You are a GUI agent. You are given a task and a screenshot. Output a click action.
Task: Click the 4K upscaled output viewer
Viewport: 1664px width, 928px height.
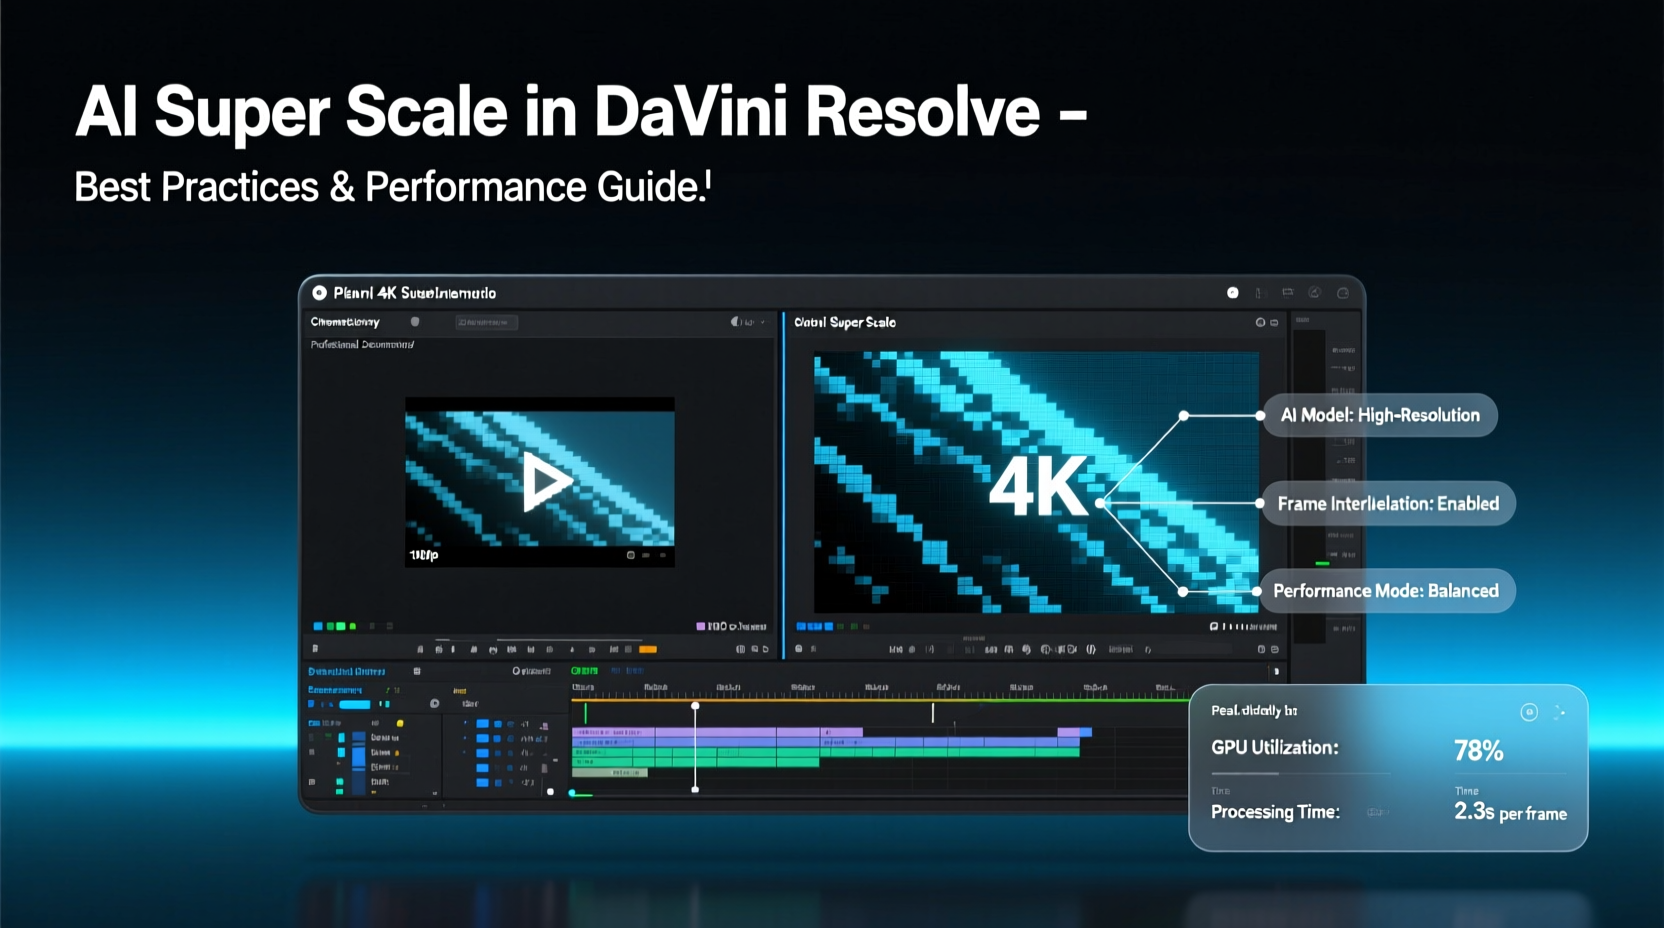(x=1036, y=481)
